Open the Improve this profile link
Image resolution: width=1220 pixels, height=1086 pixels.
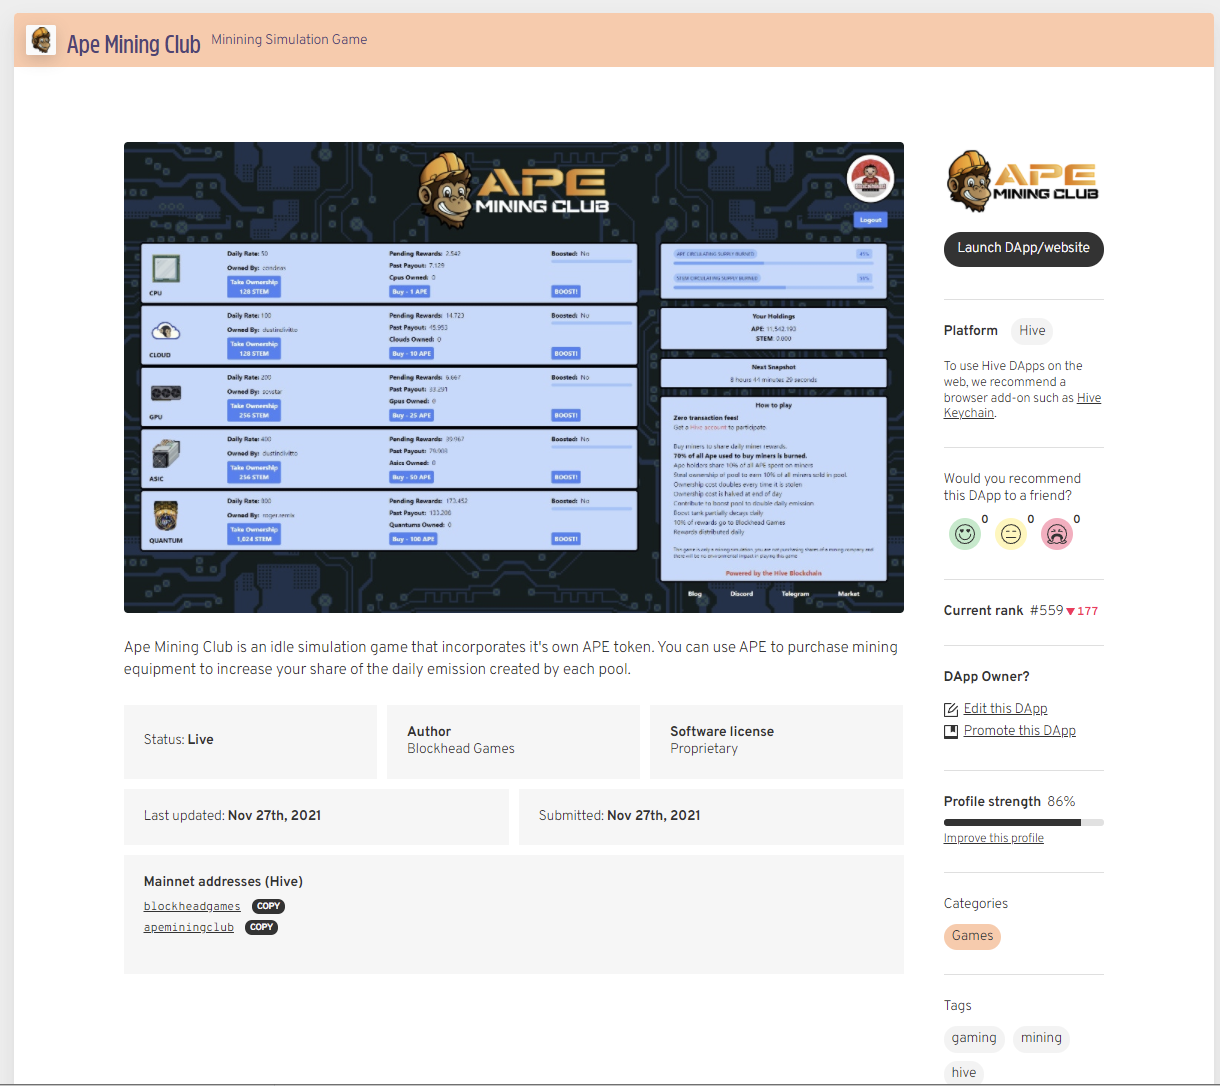coord(993,838)
